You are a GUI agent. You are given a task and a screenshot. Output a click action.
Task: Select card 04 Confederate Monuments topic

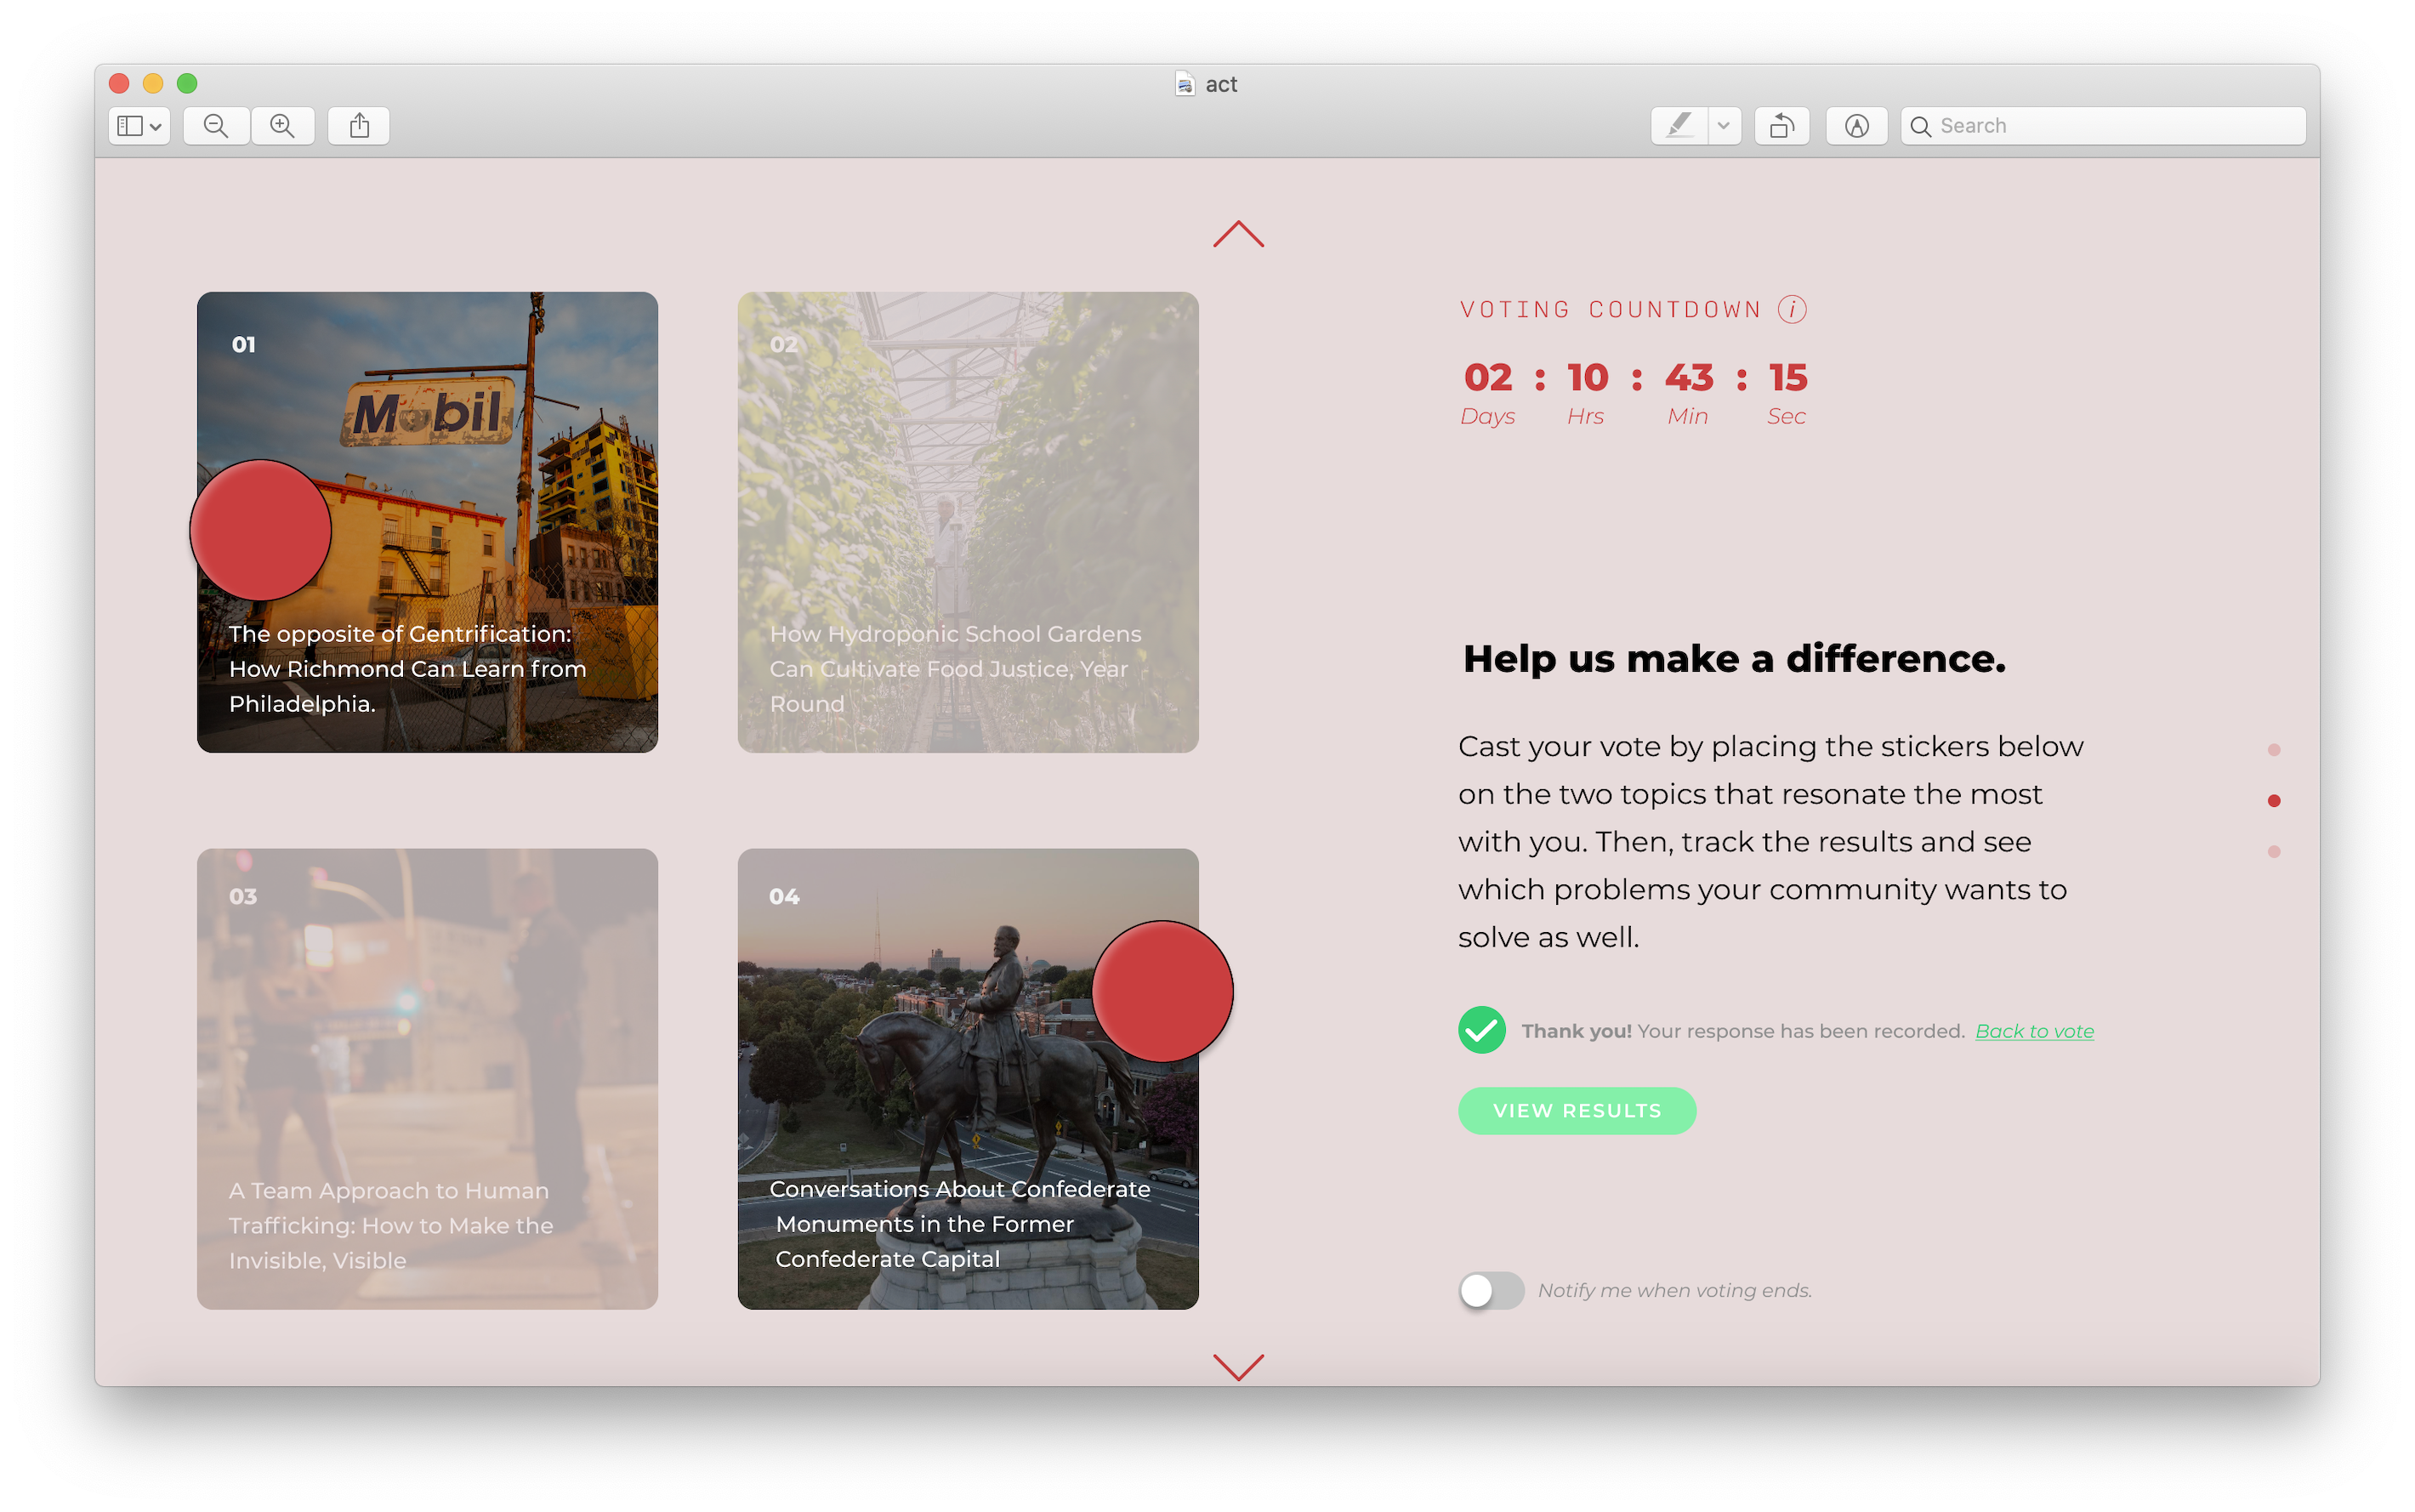coord(968,1079)
